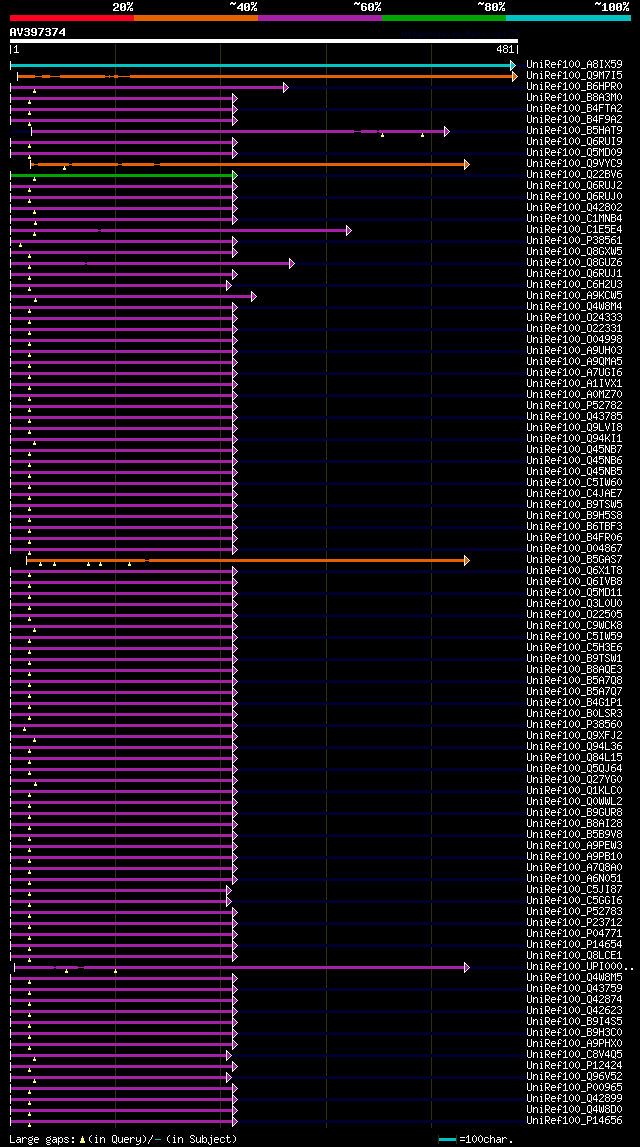
Task: Select the UniRef100_B6HPR0 label
Action: (x=574, y=86)
